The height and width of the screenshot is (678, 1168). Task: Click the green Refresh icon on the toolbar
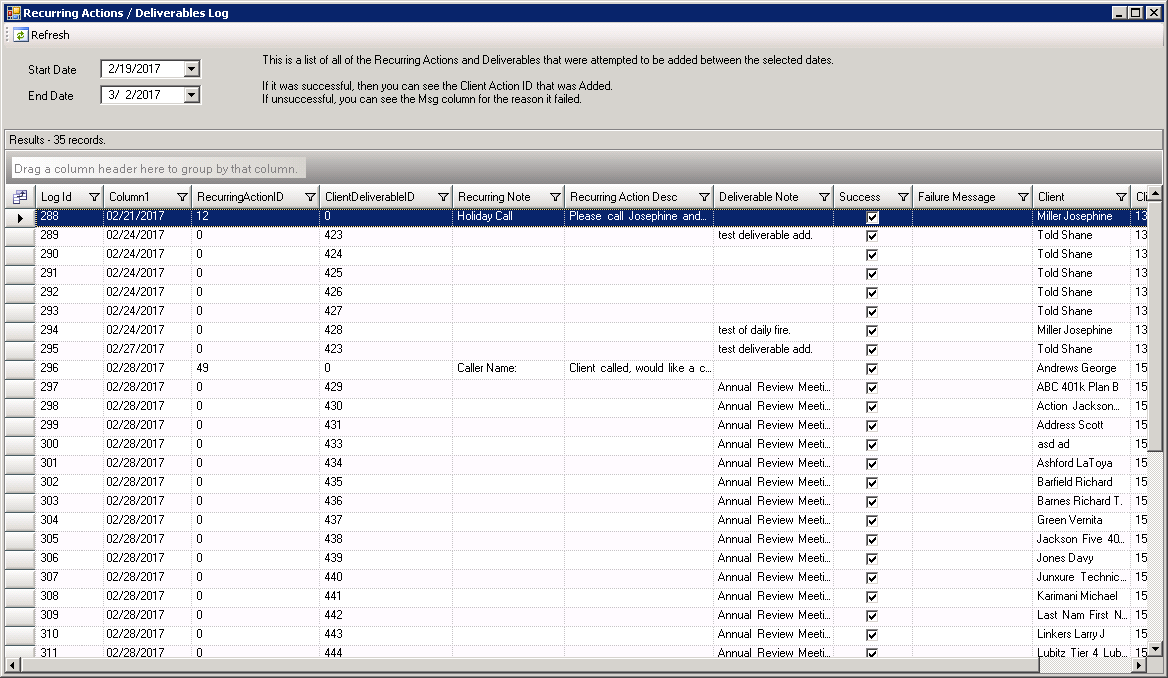pyautogui.click(x=19, y=35)
